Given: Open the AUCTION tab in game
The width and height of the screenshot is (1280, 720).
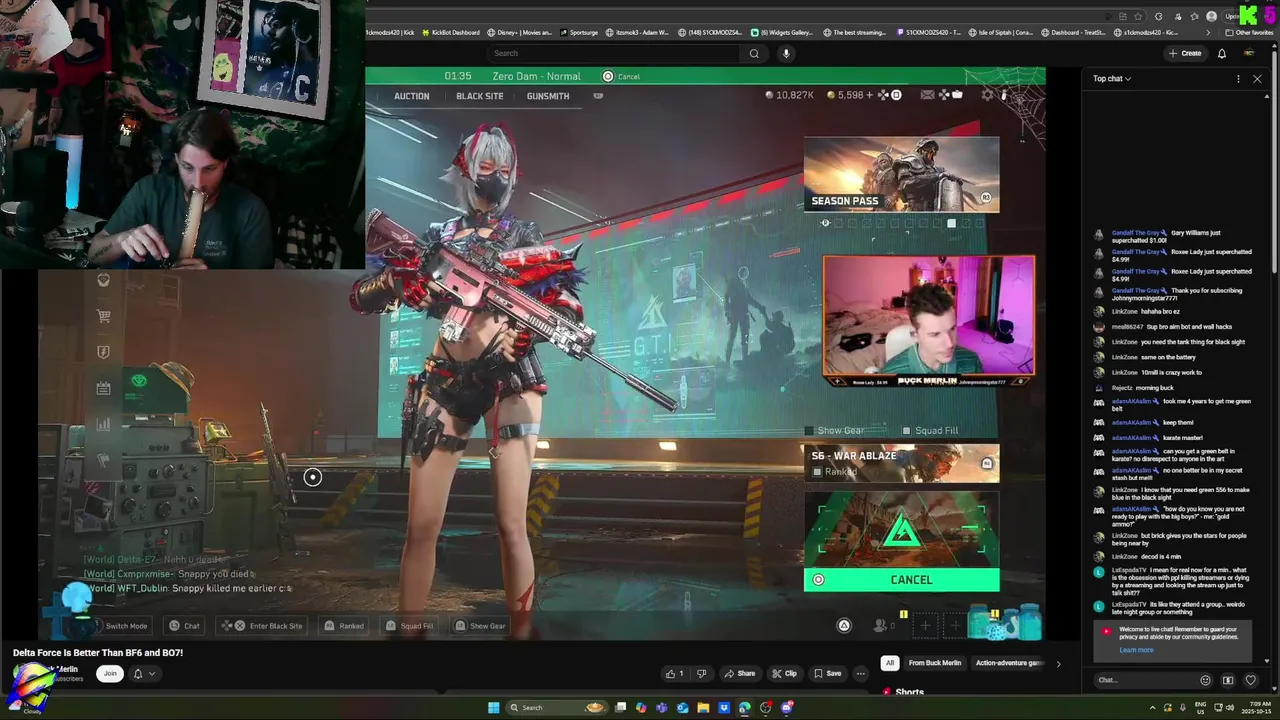Looking at the screenshot, I should 411,96.
